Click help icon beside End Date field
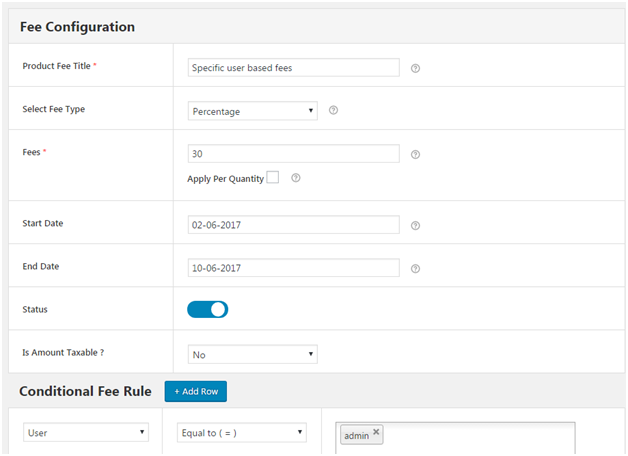 click(x=415, y=269)
